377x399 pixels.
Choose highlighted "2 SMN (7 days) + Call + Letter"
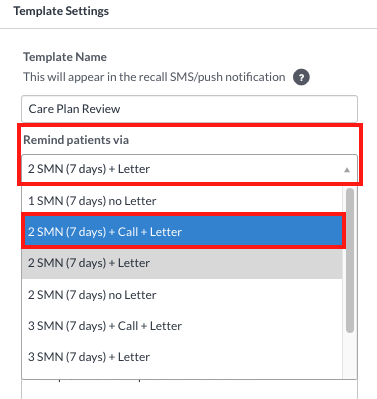click(x=183, y=231)
